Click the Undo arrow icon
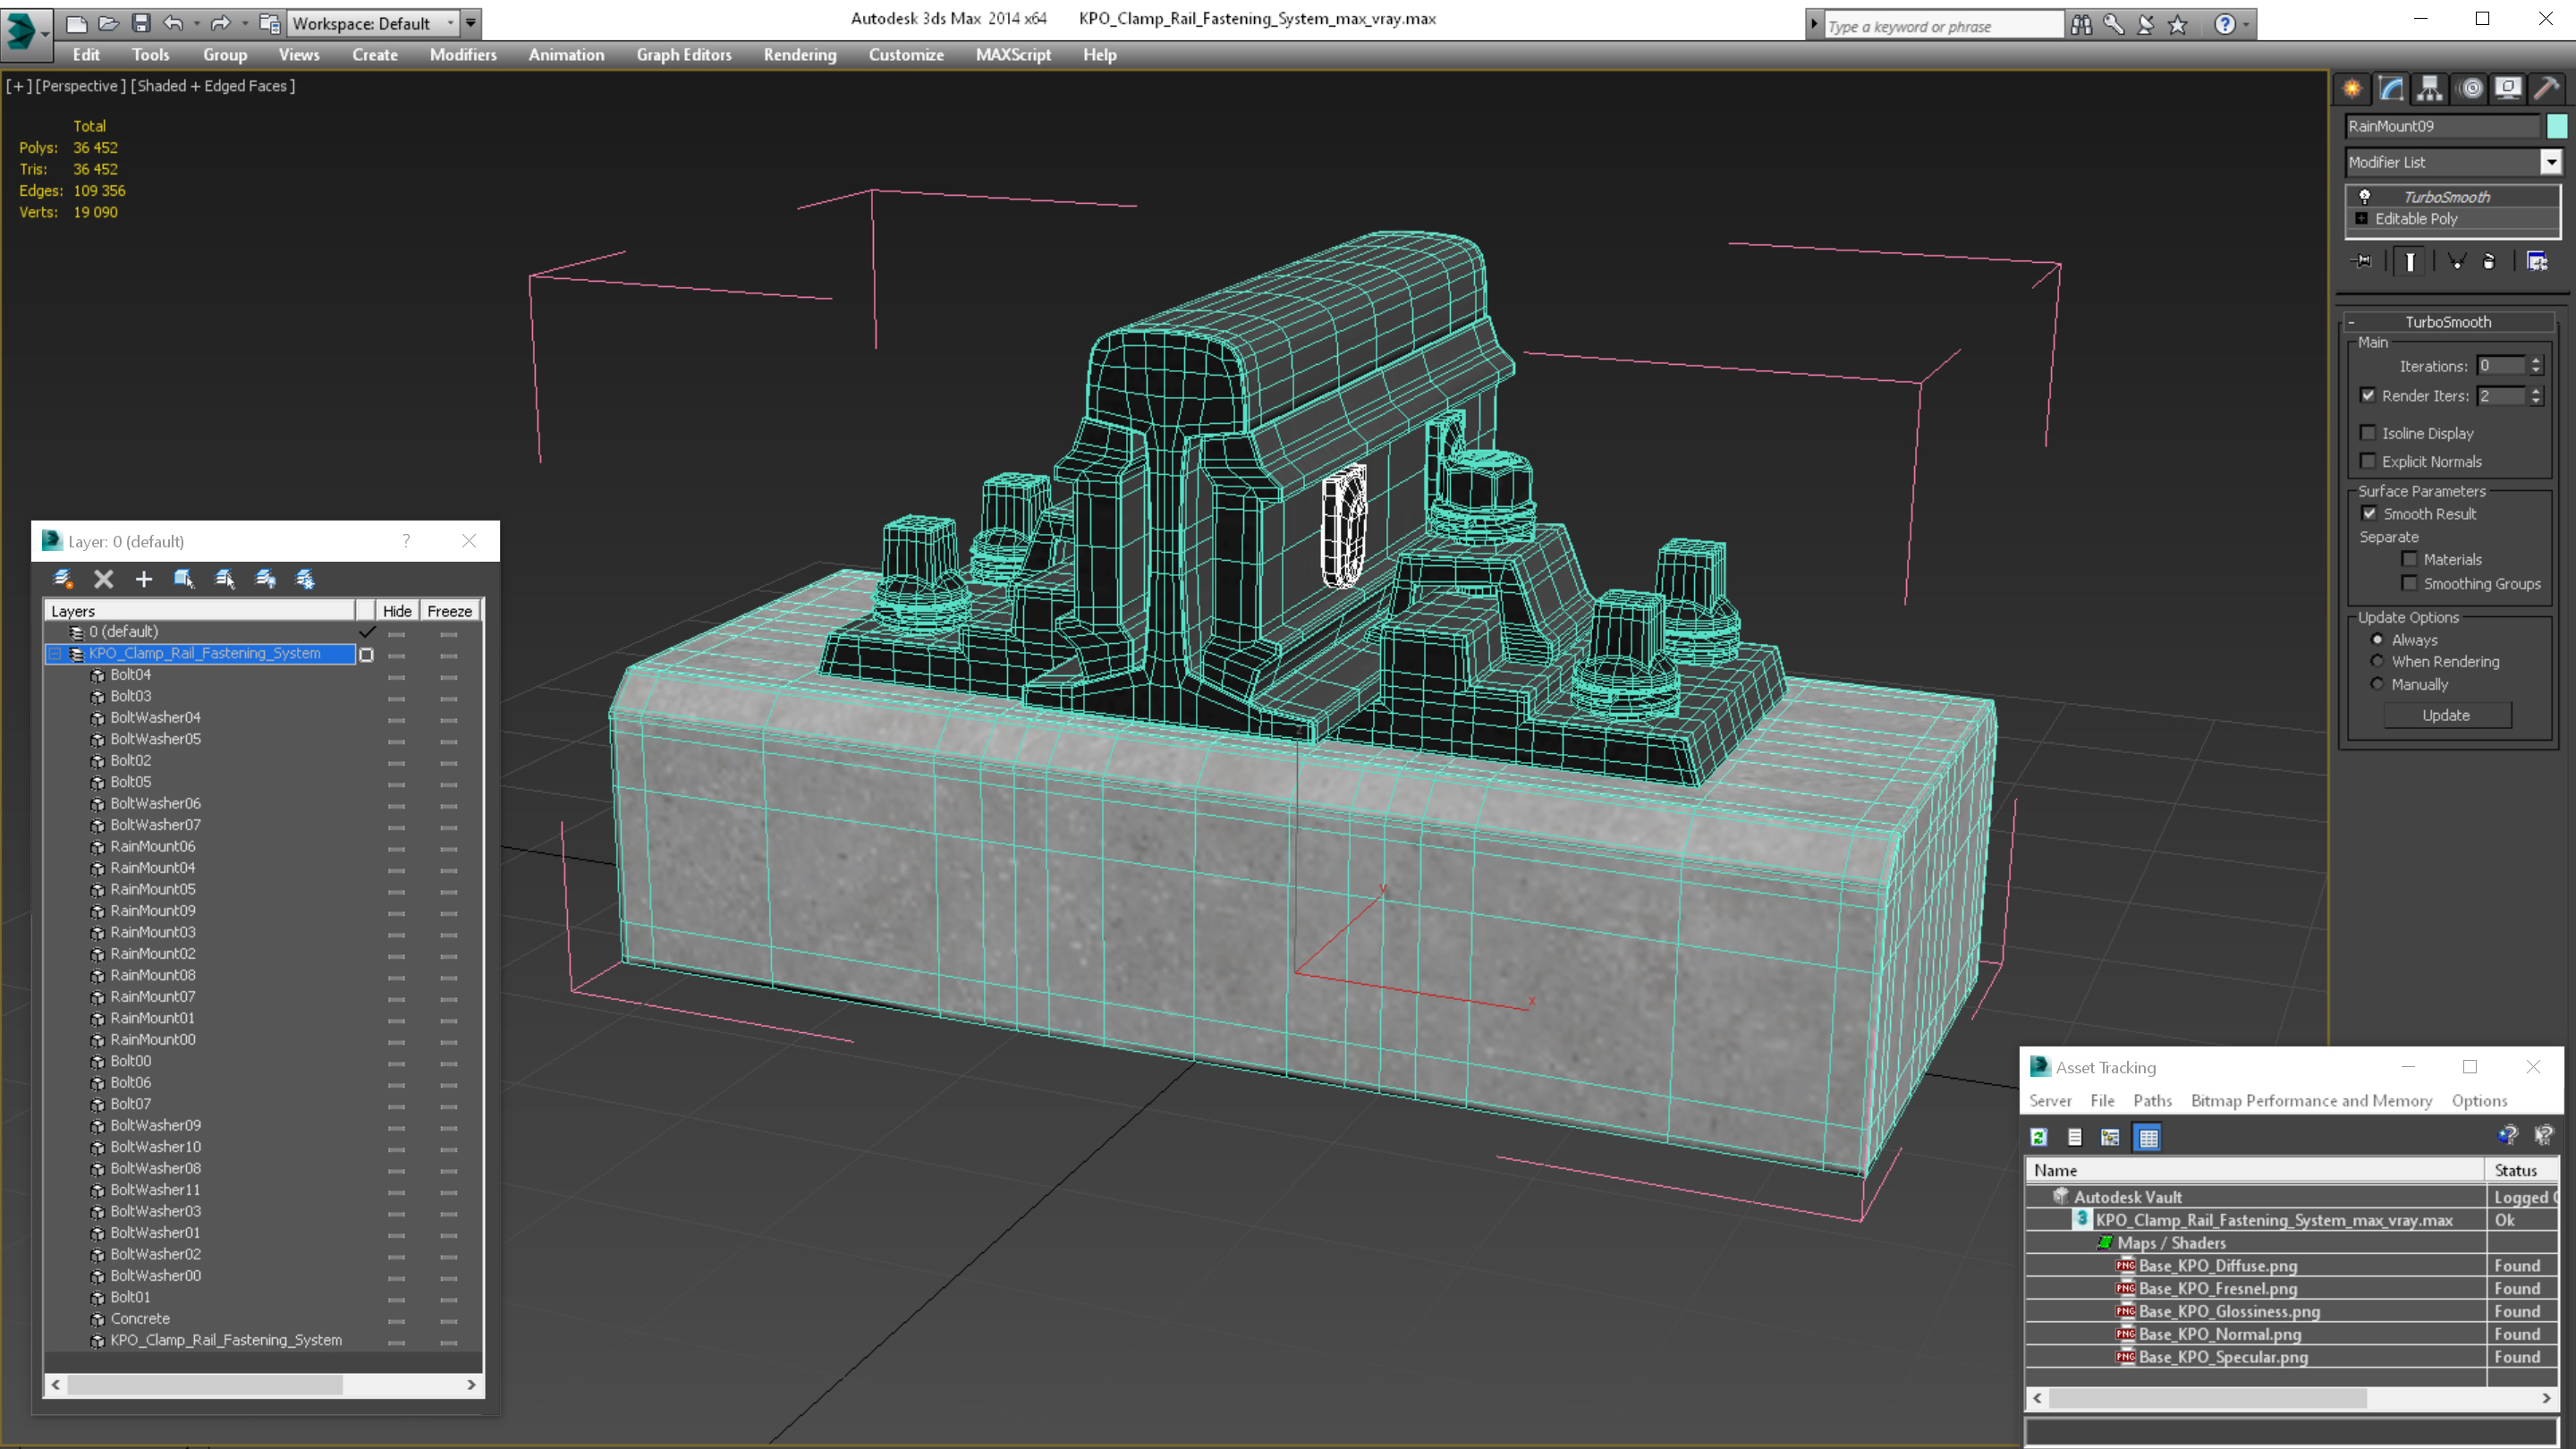 (x=173, y=22)
